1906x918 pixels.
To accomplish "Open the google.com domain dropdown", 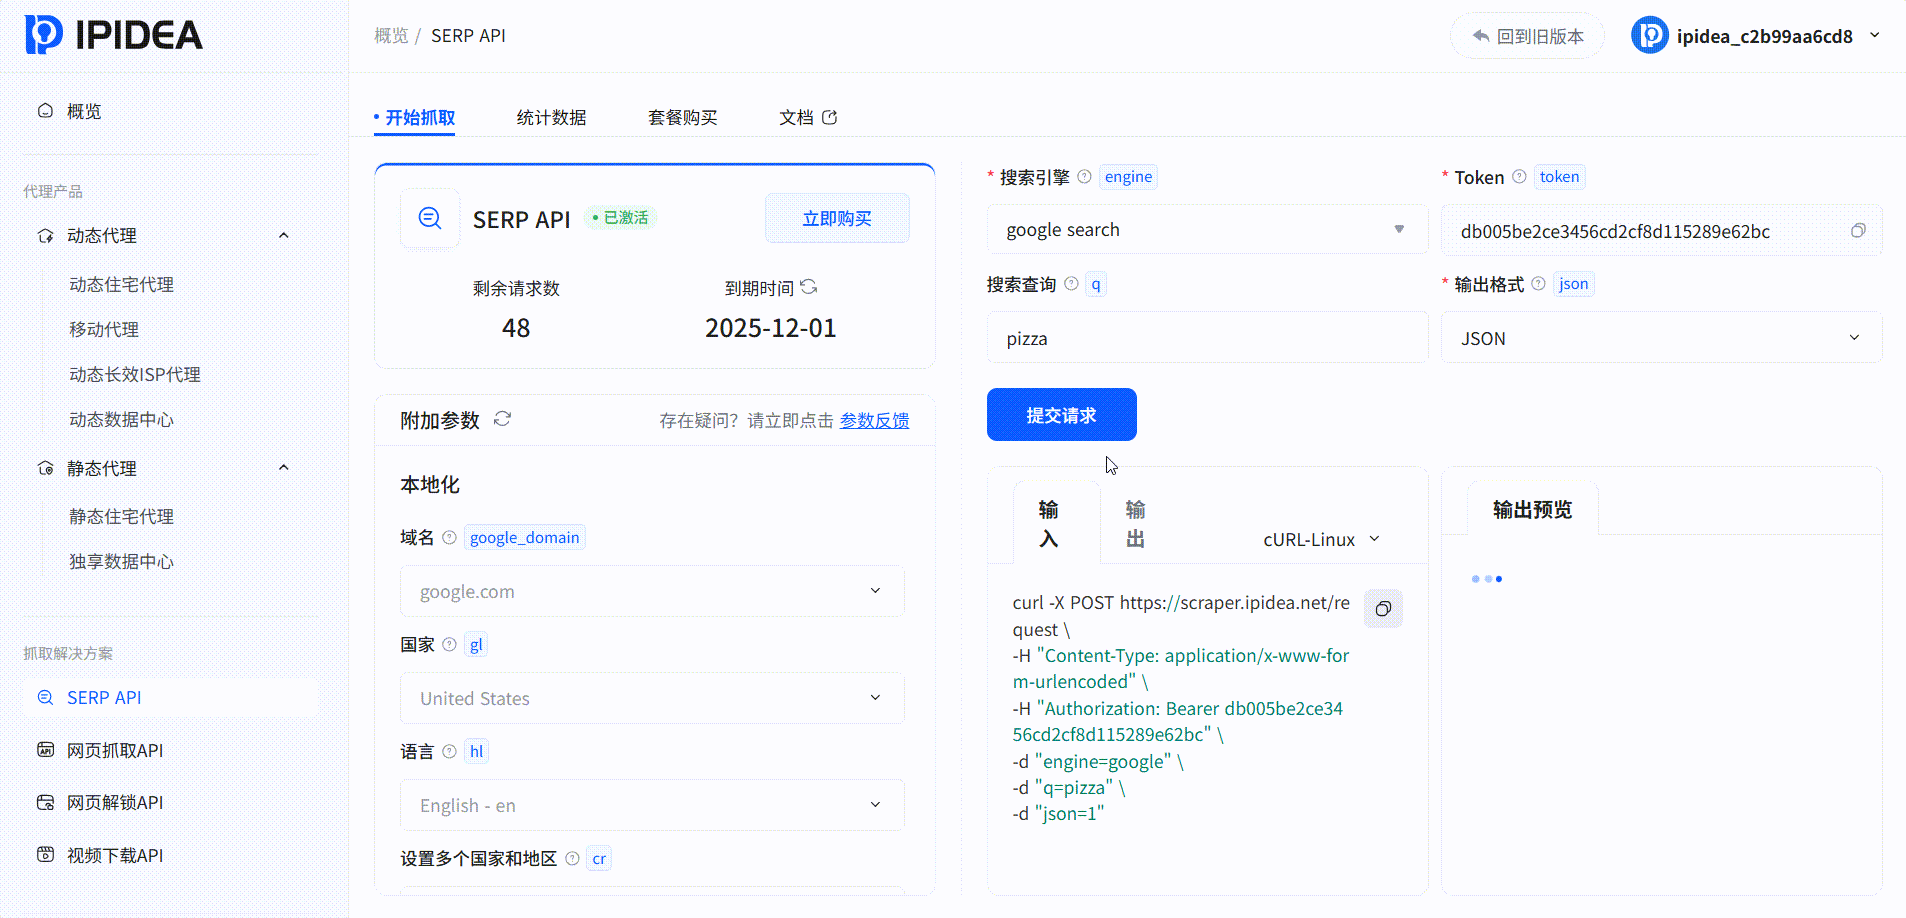I will (x=652, y=591).
